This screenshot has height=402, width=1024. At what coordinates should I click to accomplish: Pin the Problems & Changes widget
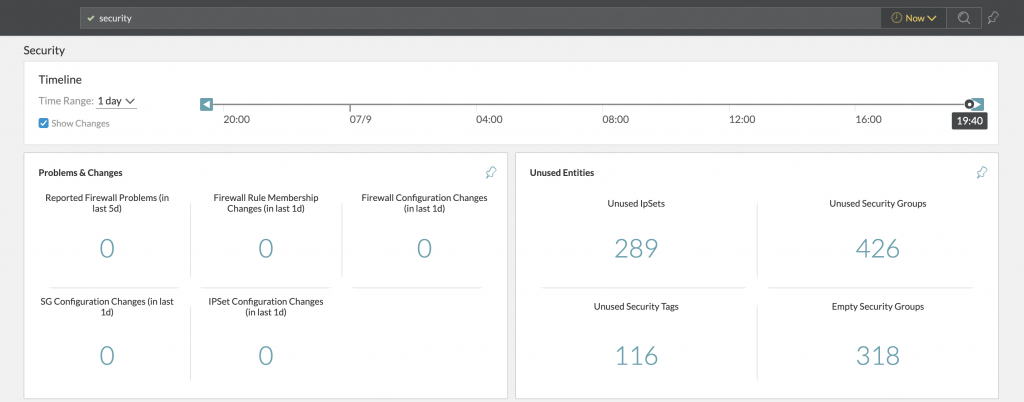pyautogui.click(x=491, y=172)
